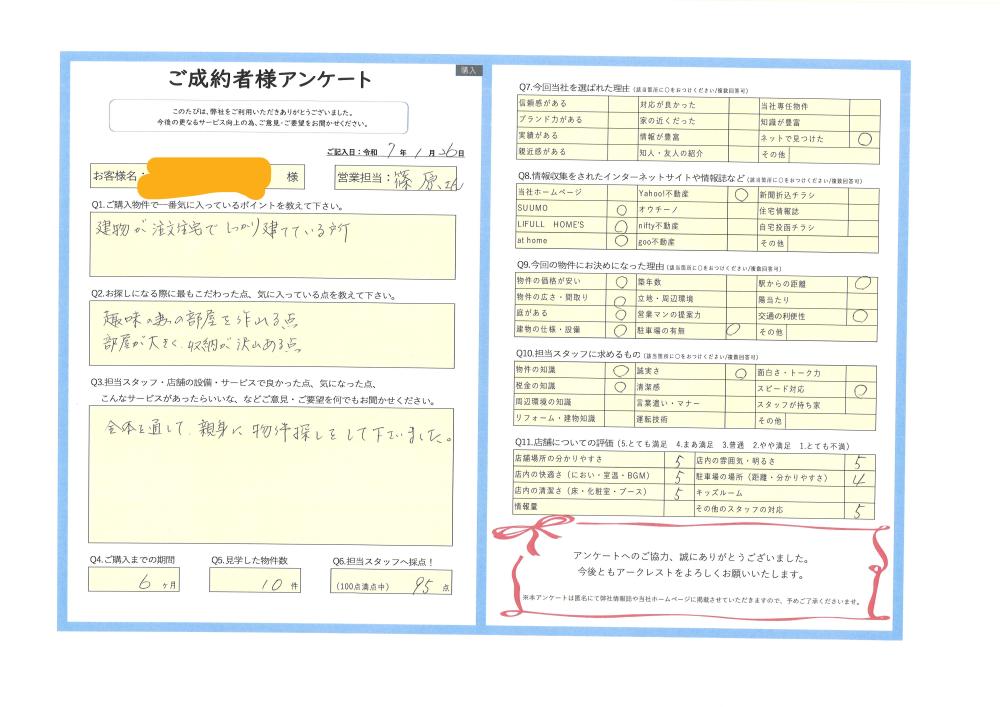The width and height of the screenshot is (1000, 707).
Task: Click the small 購入 tag at top
Action: [x=469, y=70]
